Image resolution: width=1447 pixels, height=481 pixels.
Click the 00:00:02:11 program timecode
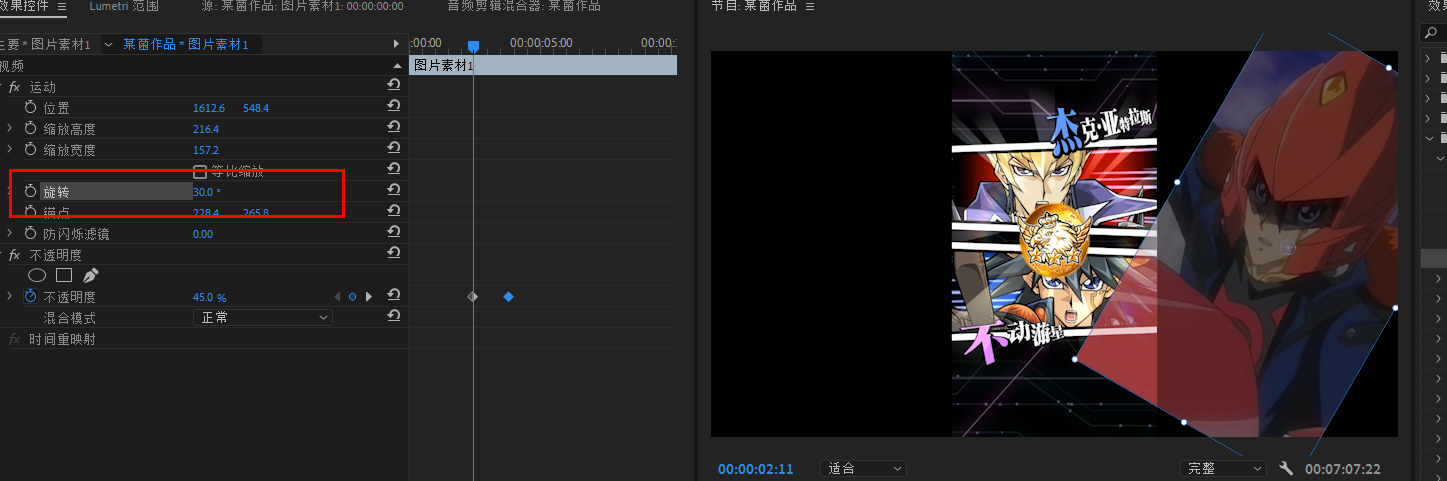coord(755,469)
